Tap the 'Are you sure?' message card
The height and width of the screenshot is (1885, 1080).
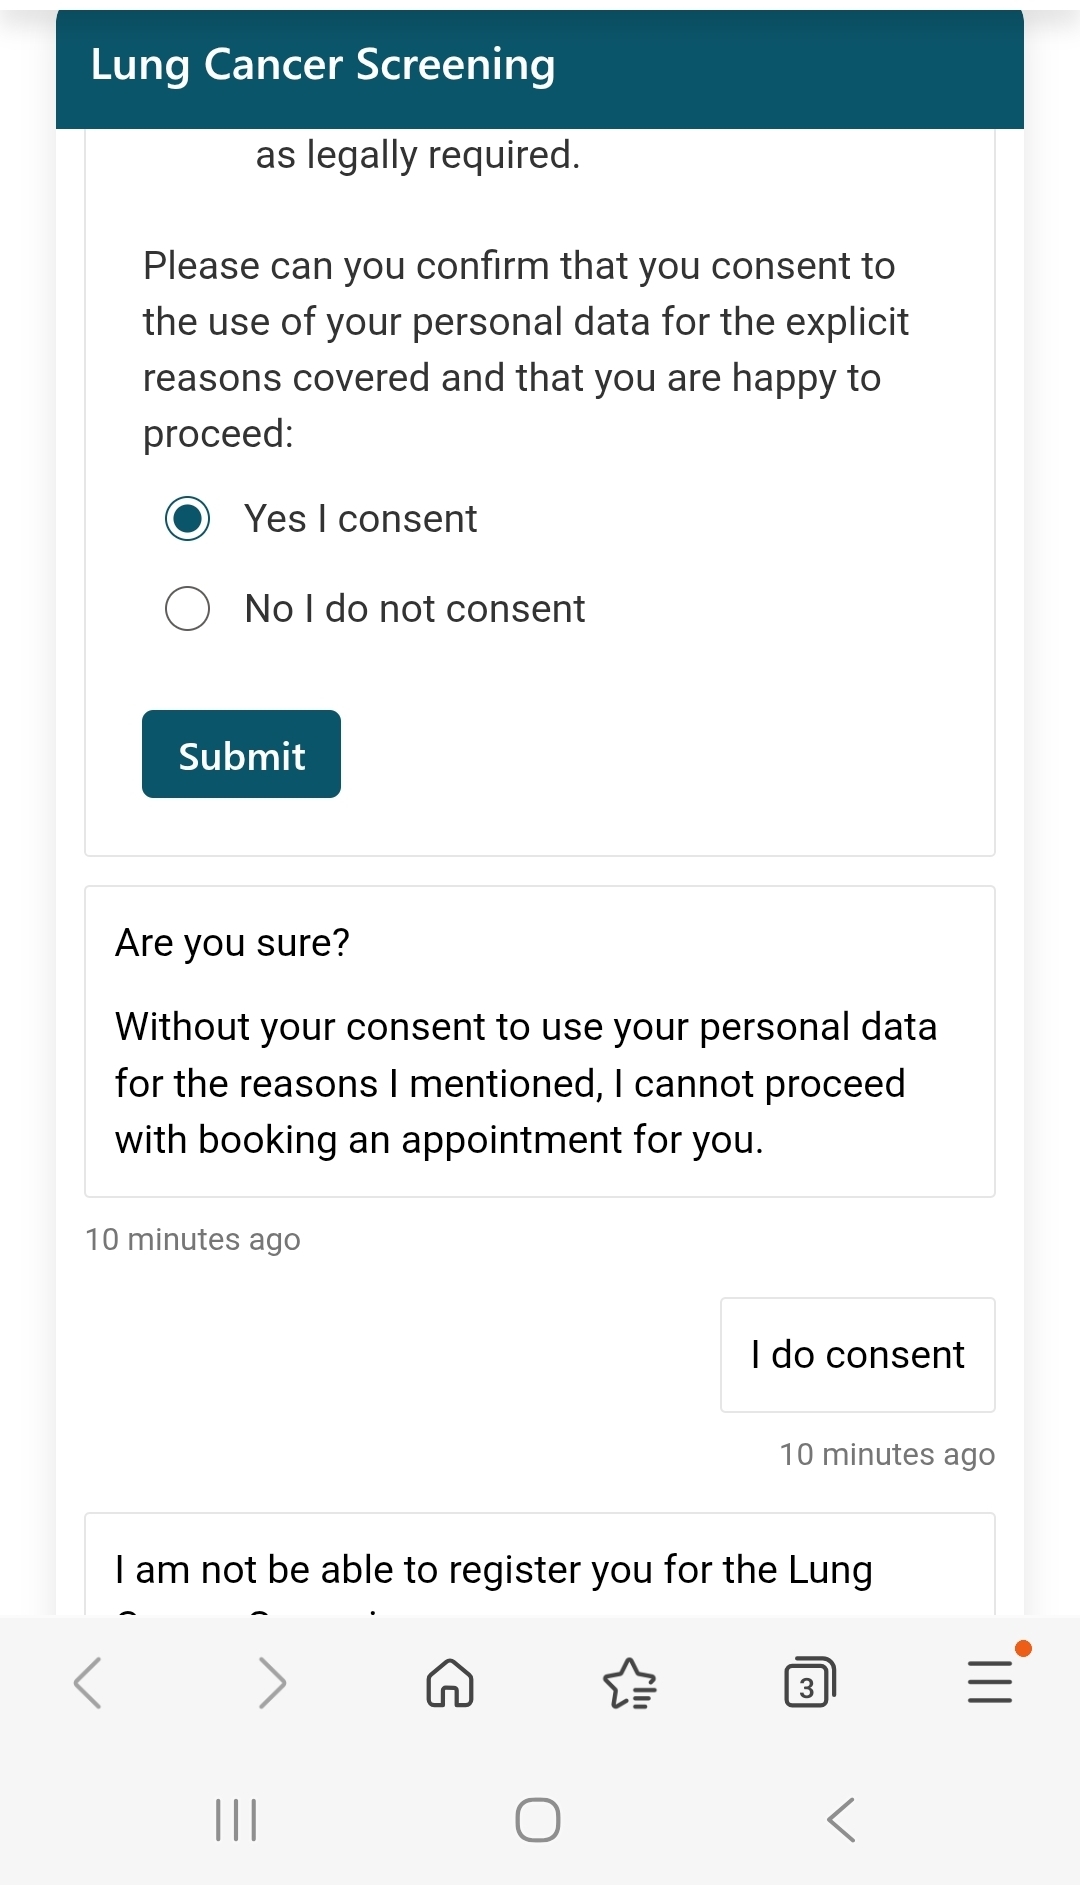[x=539, y=1041]
